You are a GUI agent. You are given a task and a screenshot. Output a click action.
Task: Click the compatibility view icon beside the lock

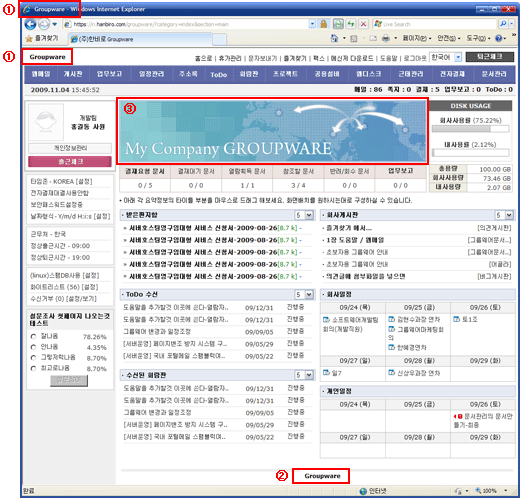click(x=338, y=24)
